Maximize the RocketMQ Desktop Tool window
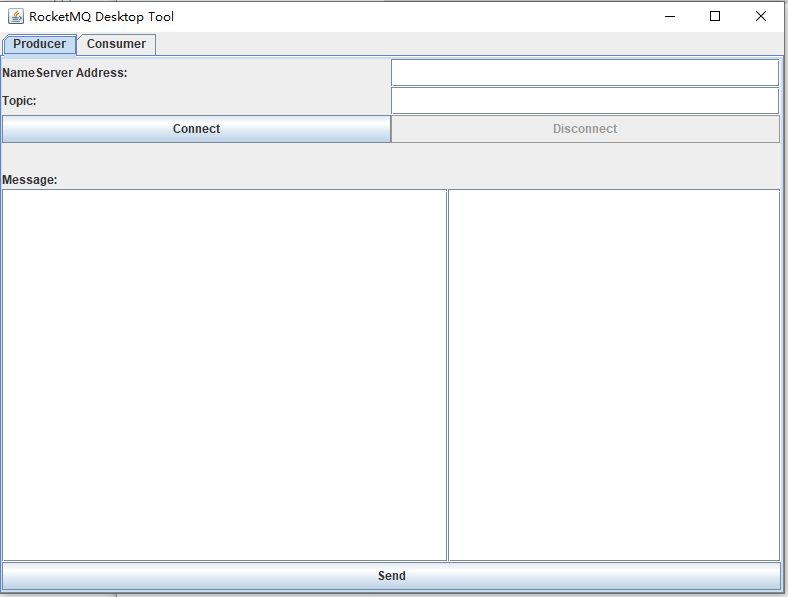 coord(715,17)
